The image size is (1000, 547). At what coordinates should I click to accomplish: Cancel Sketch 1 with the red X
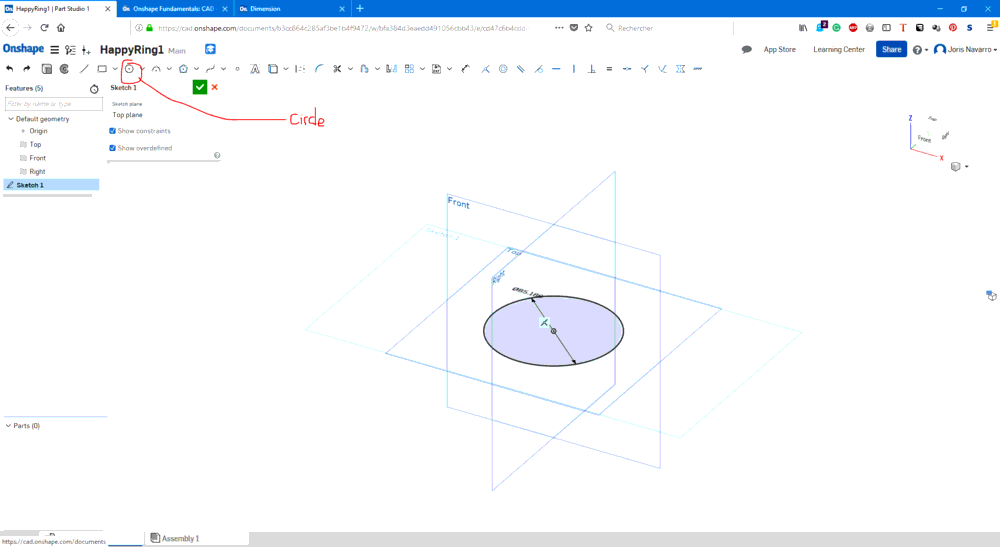click(x=215, y=87)
